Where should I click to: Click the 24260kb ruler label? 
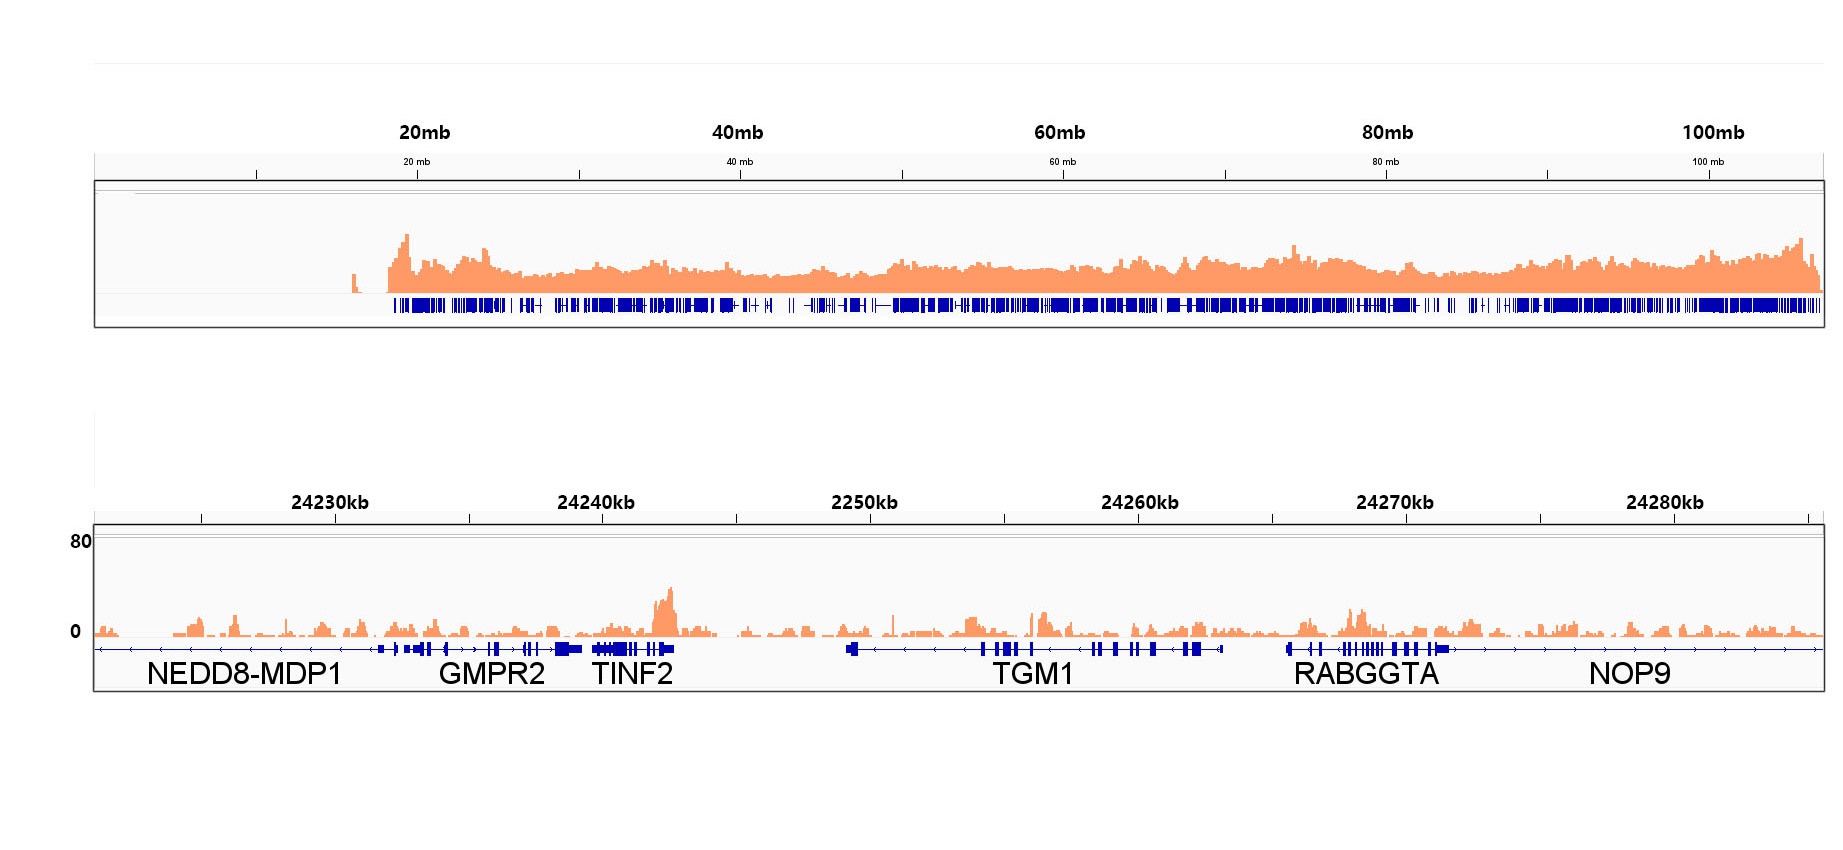[1139, 502]
